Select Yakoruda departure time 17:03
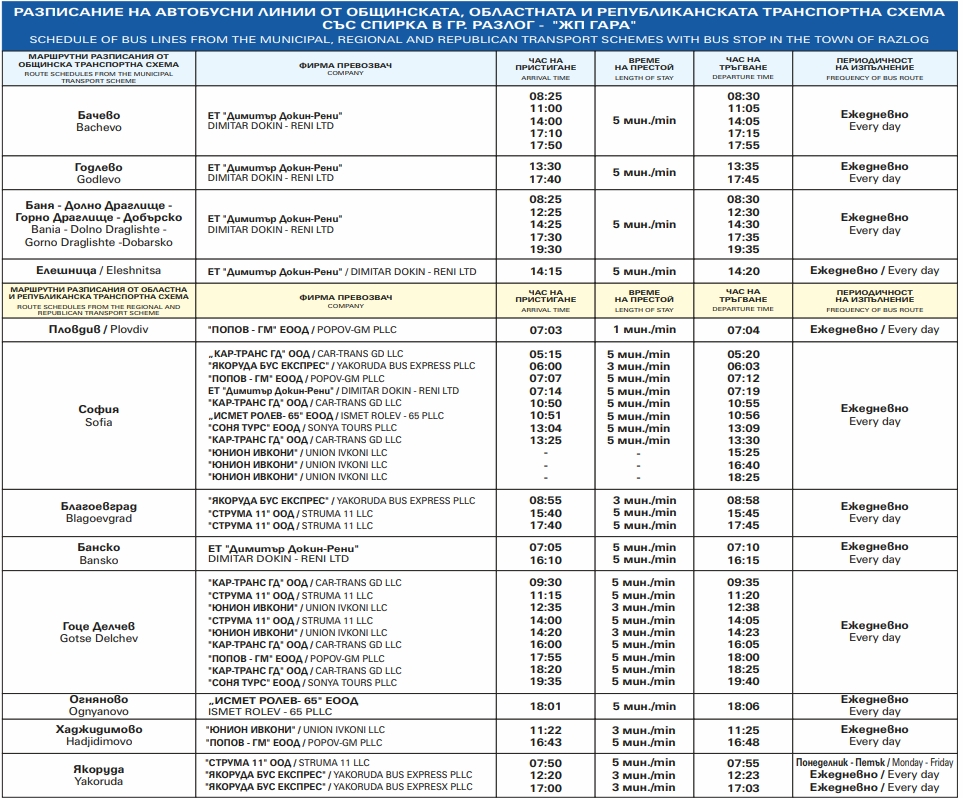963x798 pixels. 743,788
